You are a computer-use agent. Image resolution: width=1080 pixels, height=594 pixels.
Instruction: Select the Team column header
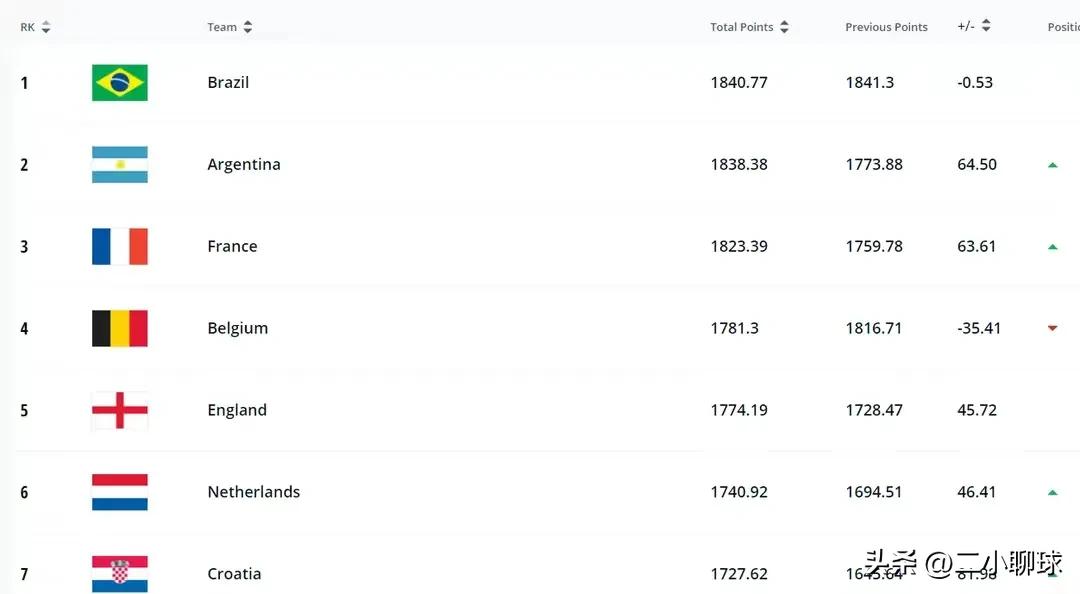point(221,27)
